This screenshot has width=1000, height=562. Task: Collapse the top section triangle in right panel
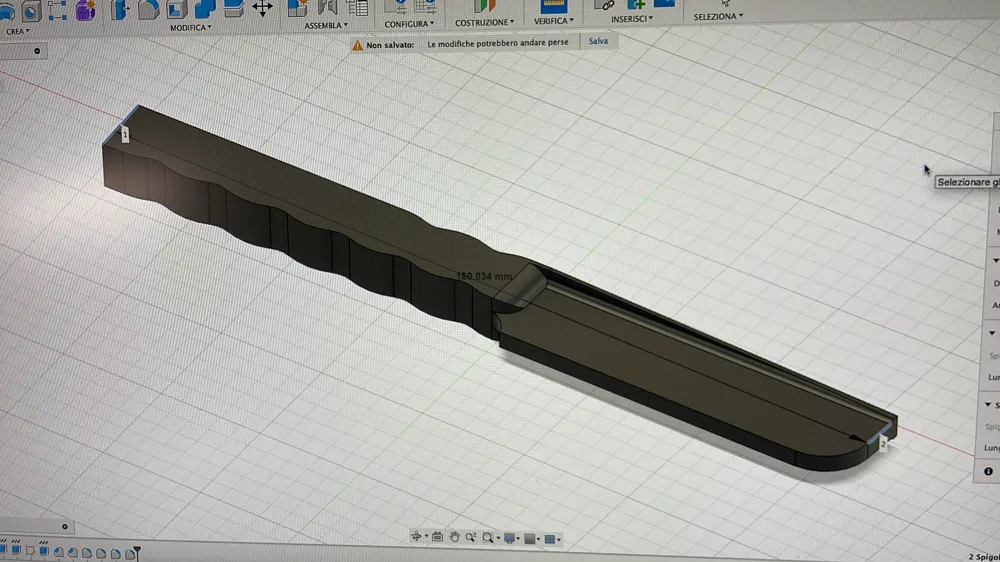click(996, 260)
